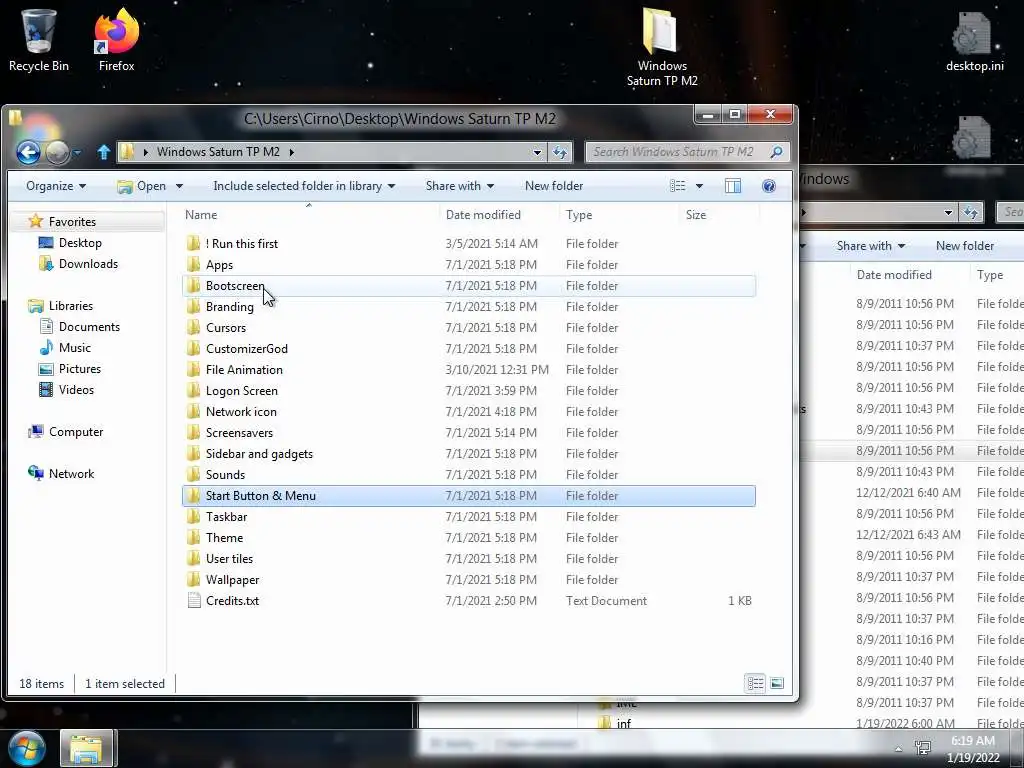Image resolution: width=1024 pixels, height=768 pixels.
Task: Open the Recycle Bin desktop icon
Action: 39,40
